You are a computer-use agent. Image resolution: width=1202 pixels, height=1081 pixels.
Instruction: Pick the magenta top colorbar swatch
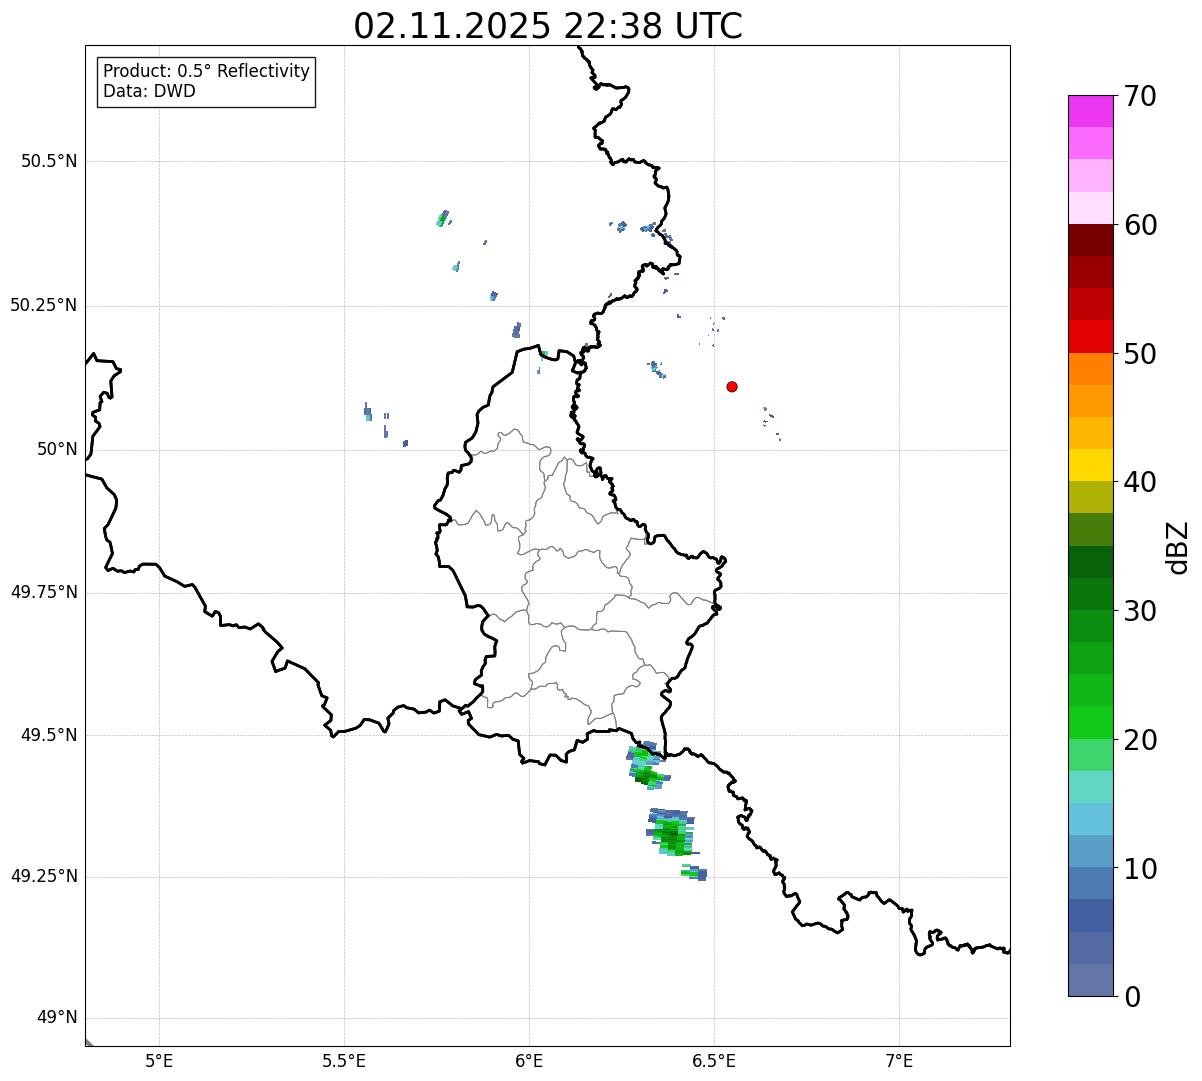click(x=1090, y=111)
